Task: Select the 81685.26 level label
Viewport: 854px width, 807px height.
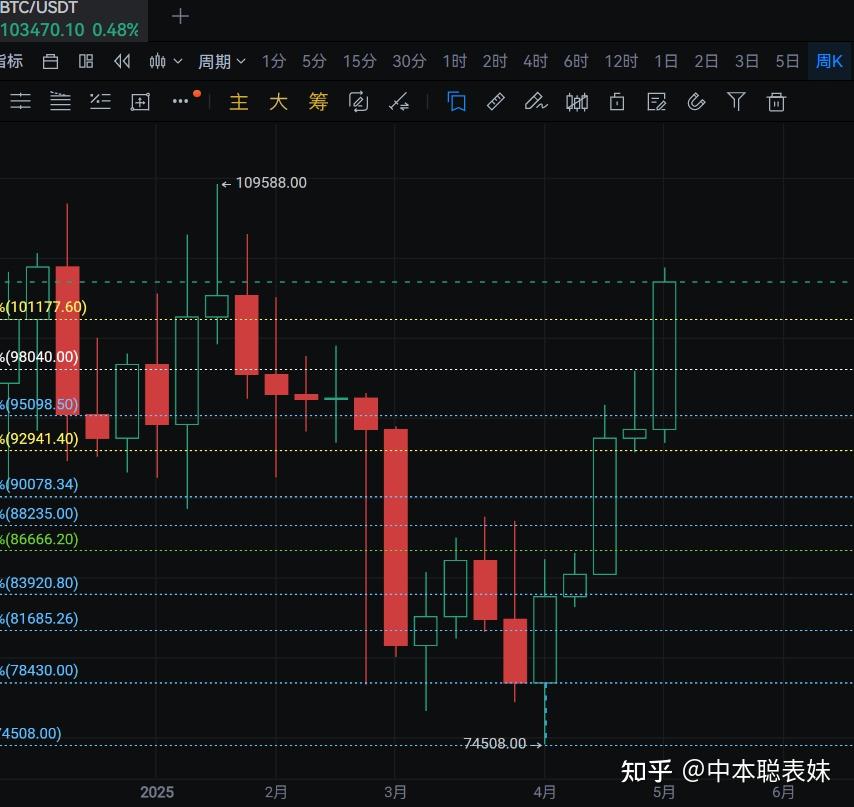Action: pos(39,619)
